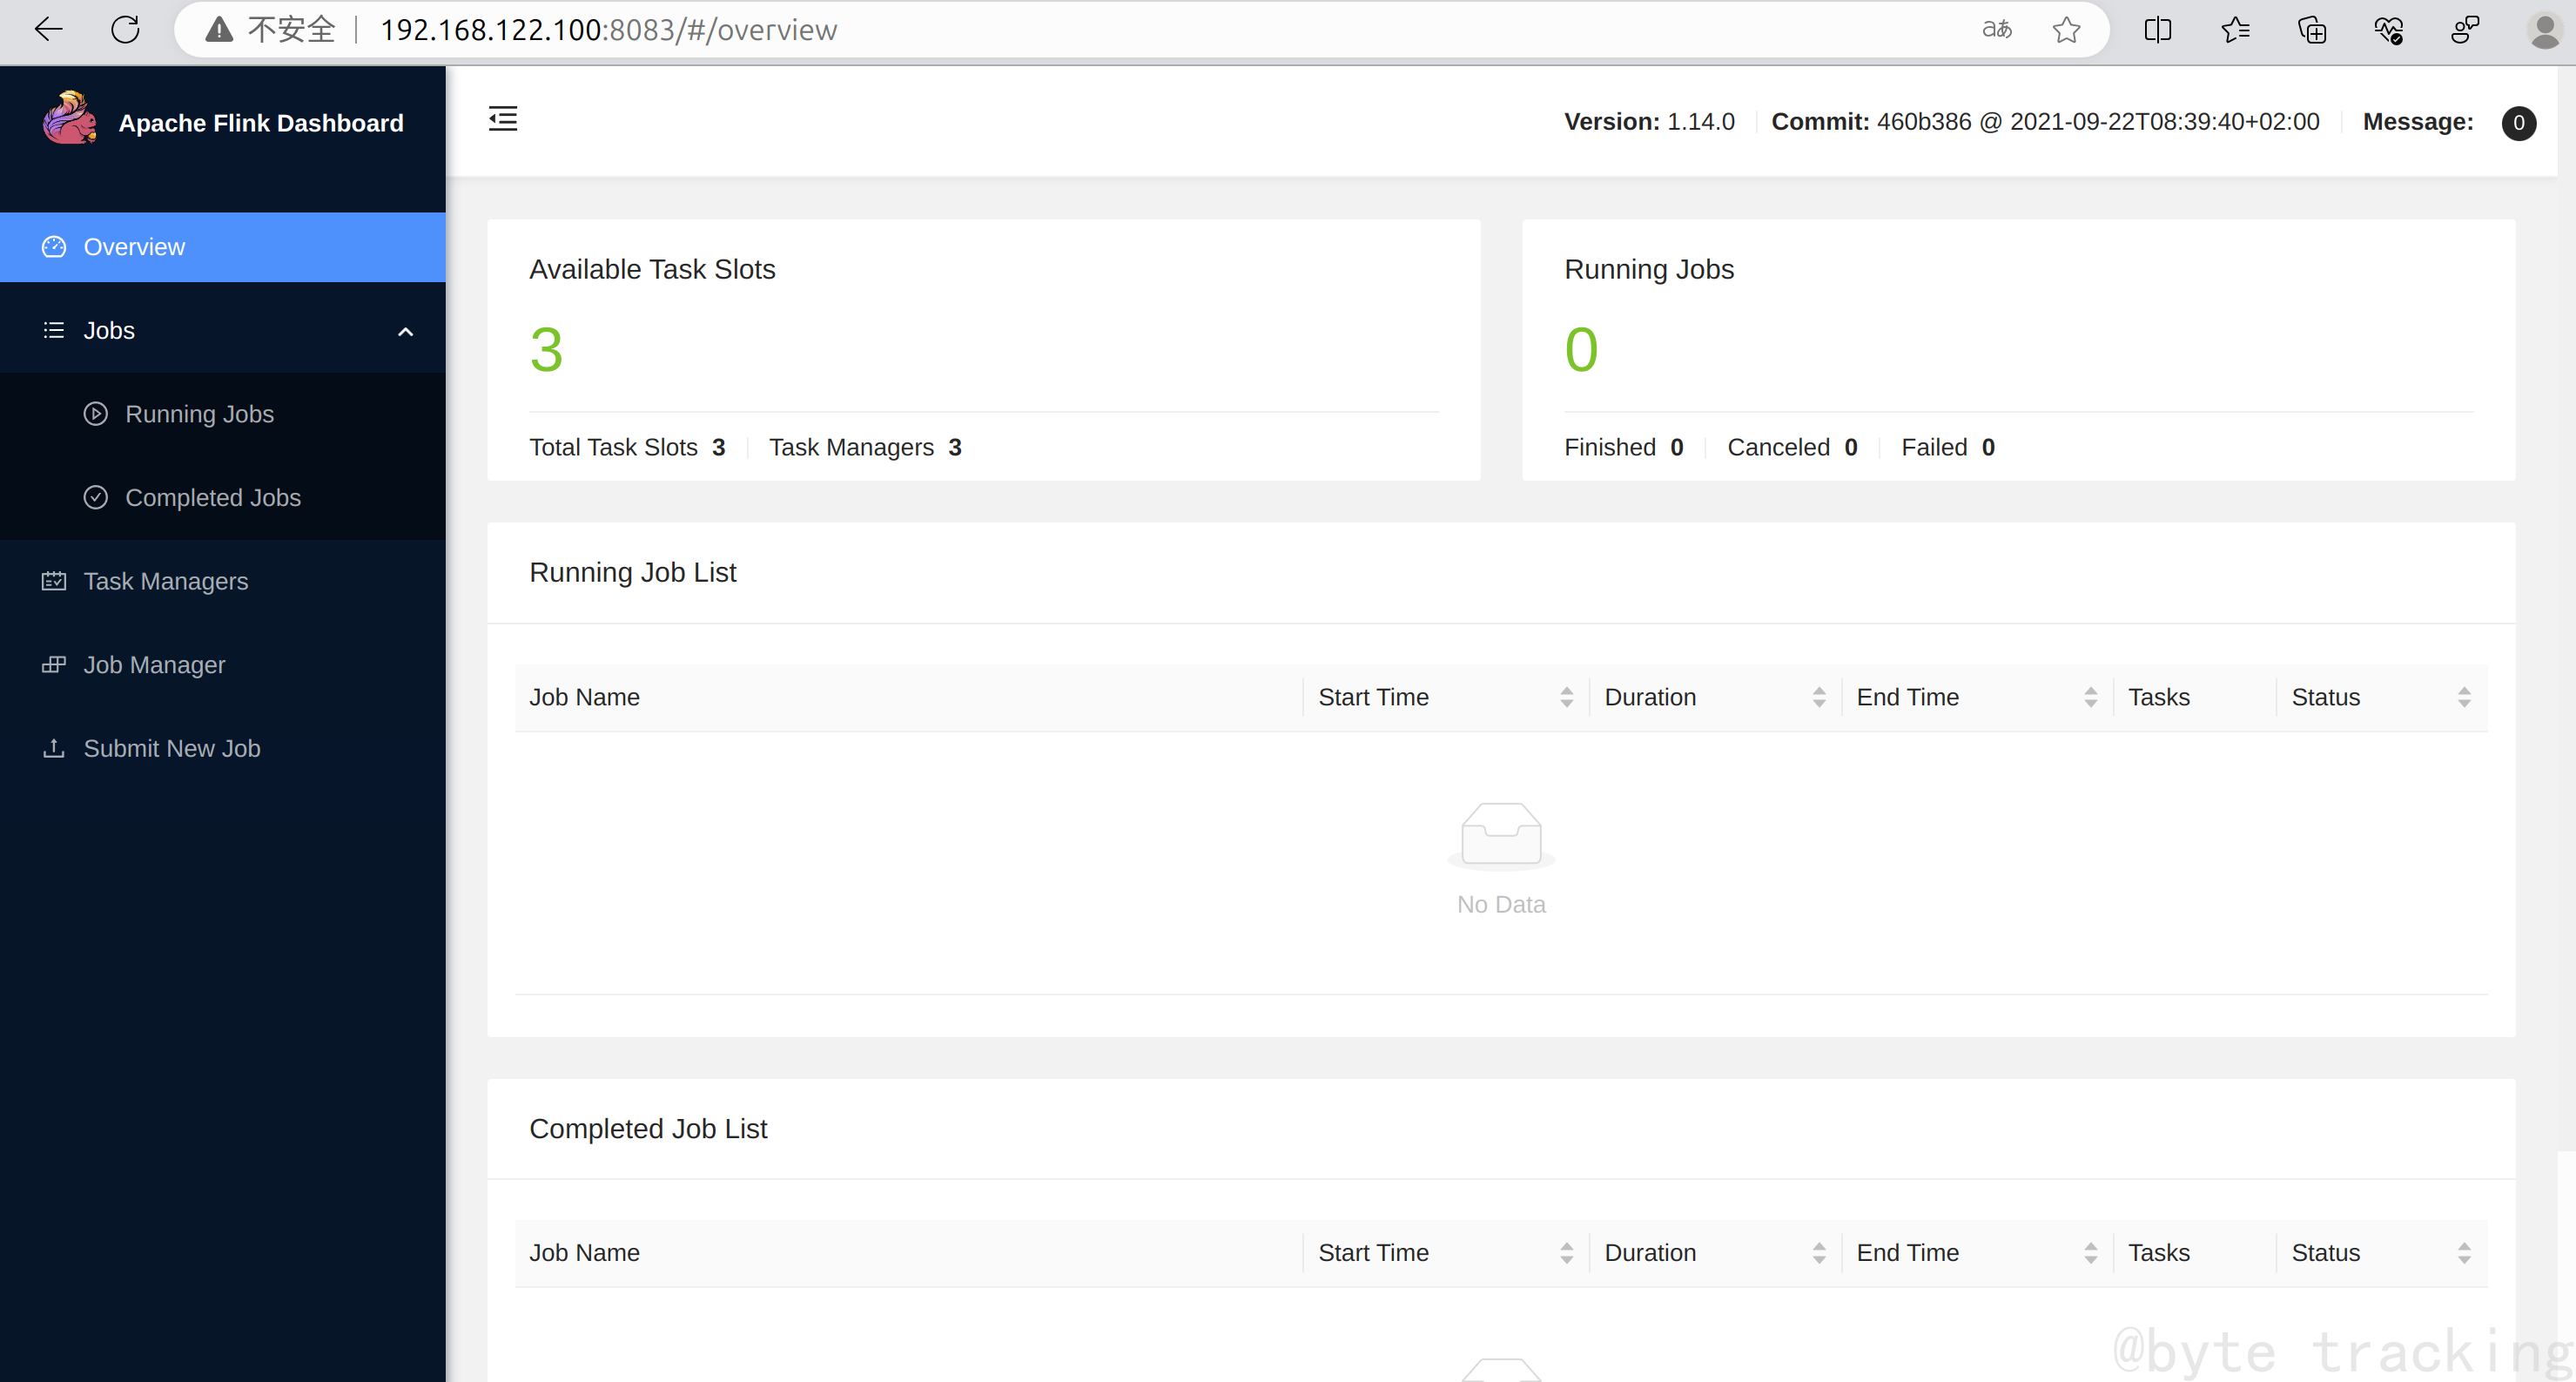Screen dimensions: 2576x1382
Task: Click the browser back arrow
Action: coord(48,29)
